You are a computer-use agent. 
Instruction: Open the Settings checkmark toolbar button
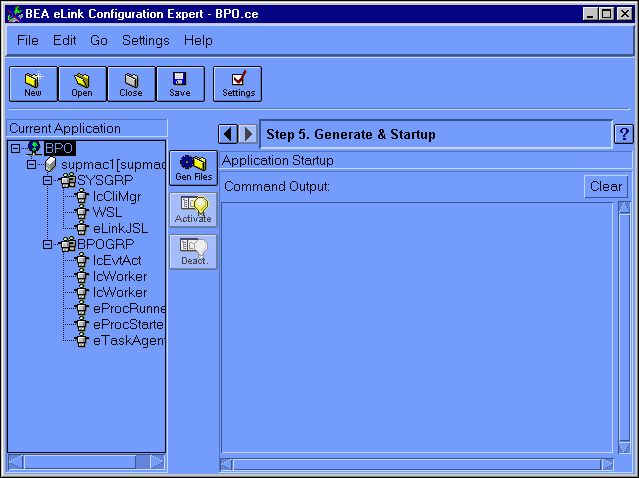click(x=238, y=84)
